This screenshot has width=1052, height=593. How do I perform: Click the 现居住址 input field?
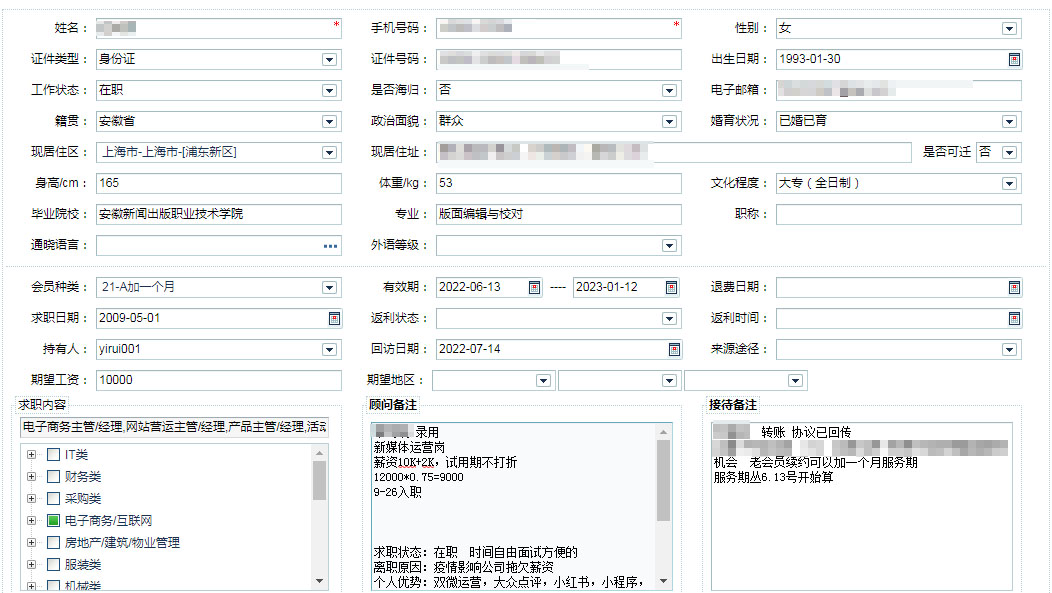coord(674,152)
